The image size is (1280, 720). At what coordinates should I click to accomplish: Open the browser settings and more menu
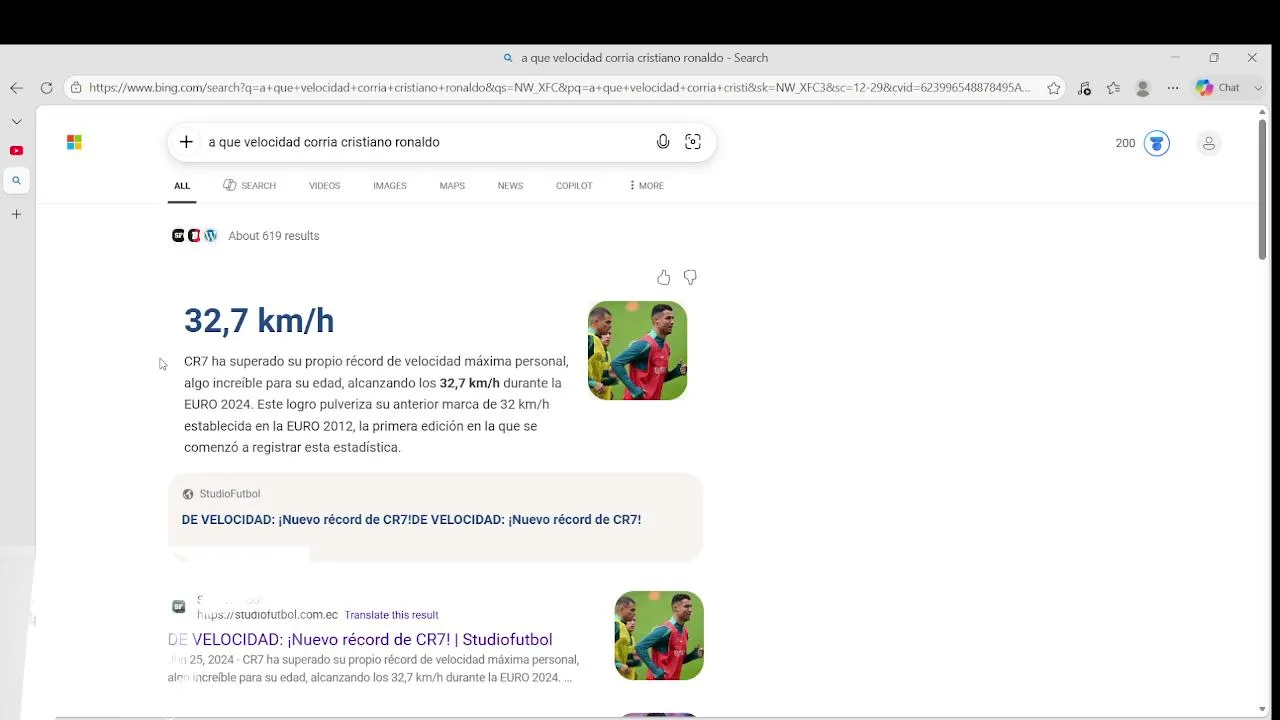click(x=1173, y=88)
